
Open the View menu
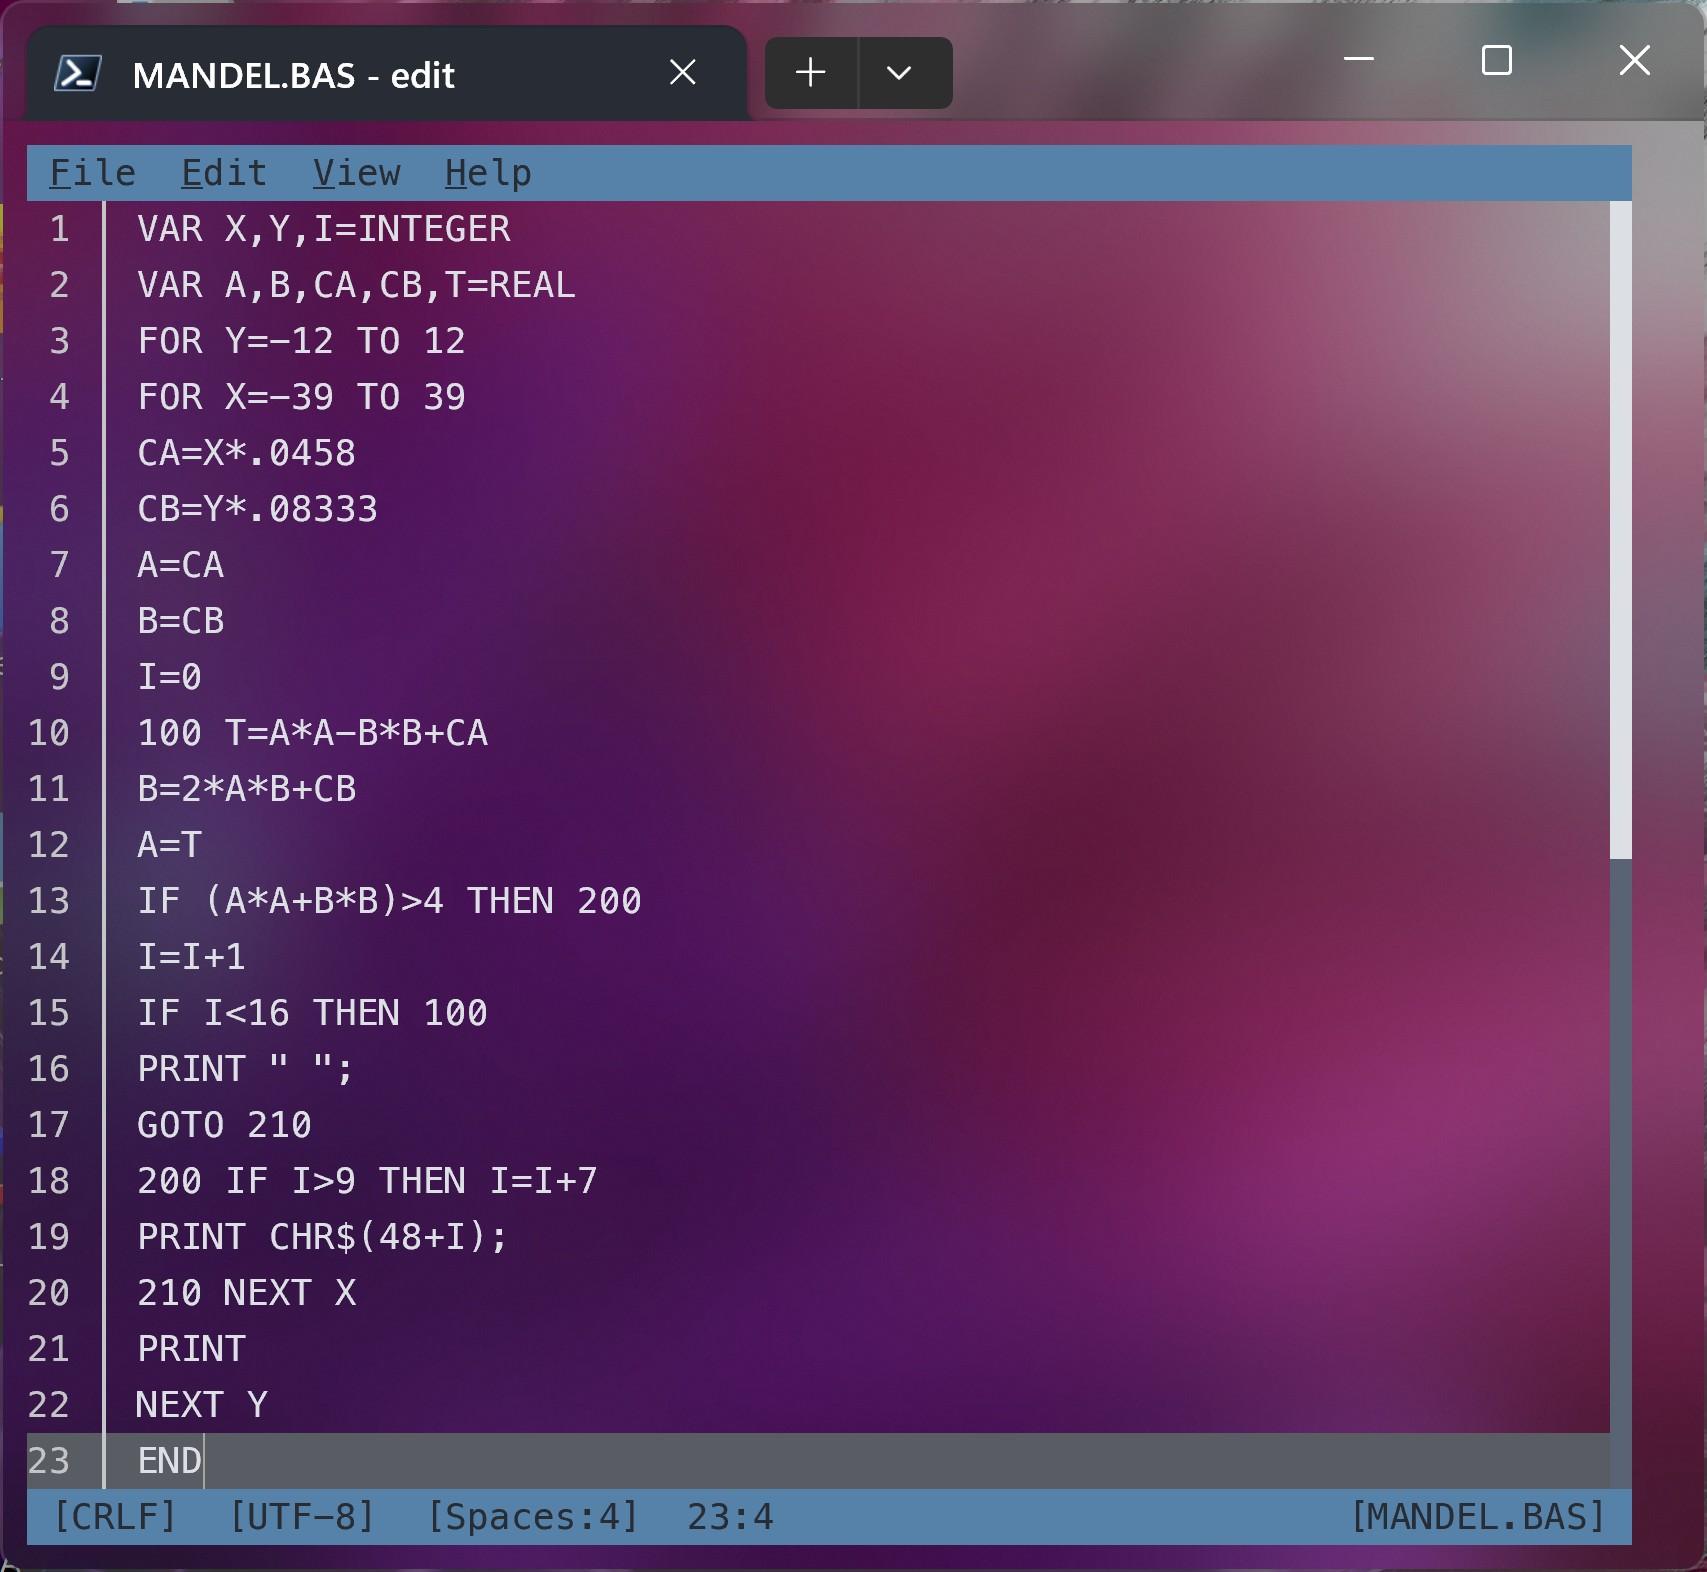pyautogui.click(x=356, y=173)
